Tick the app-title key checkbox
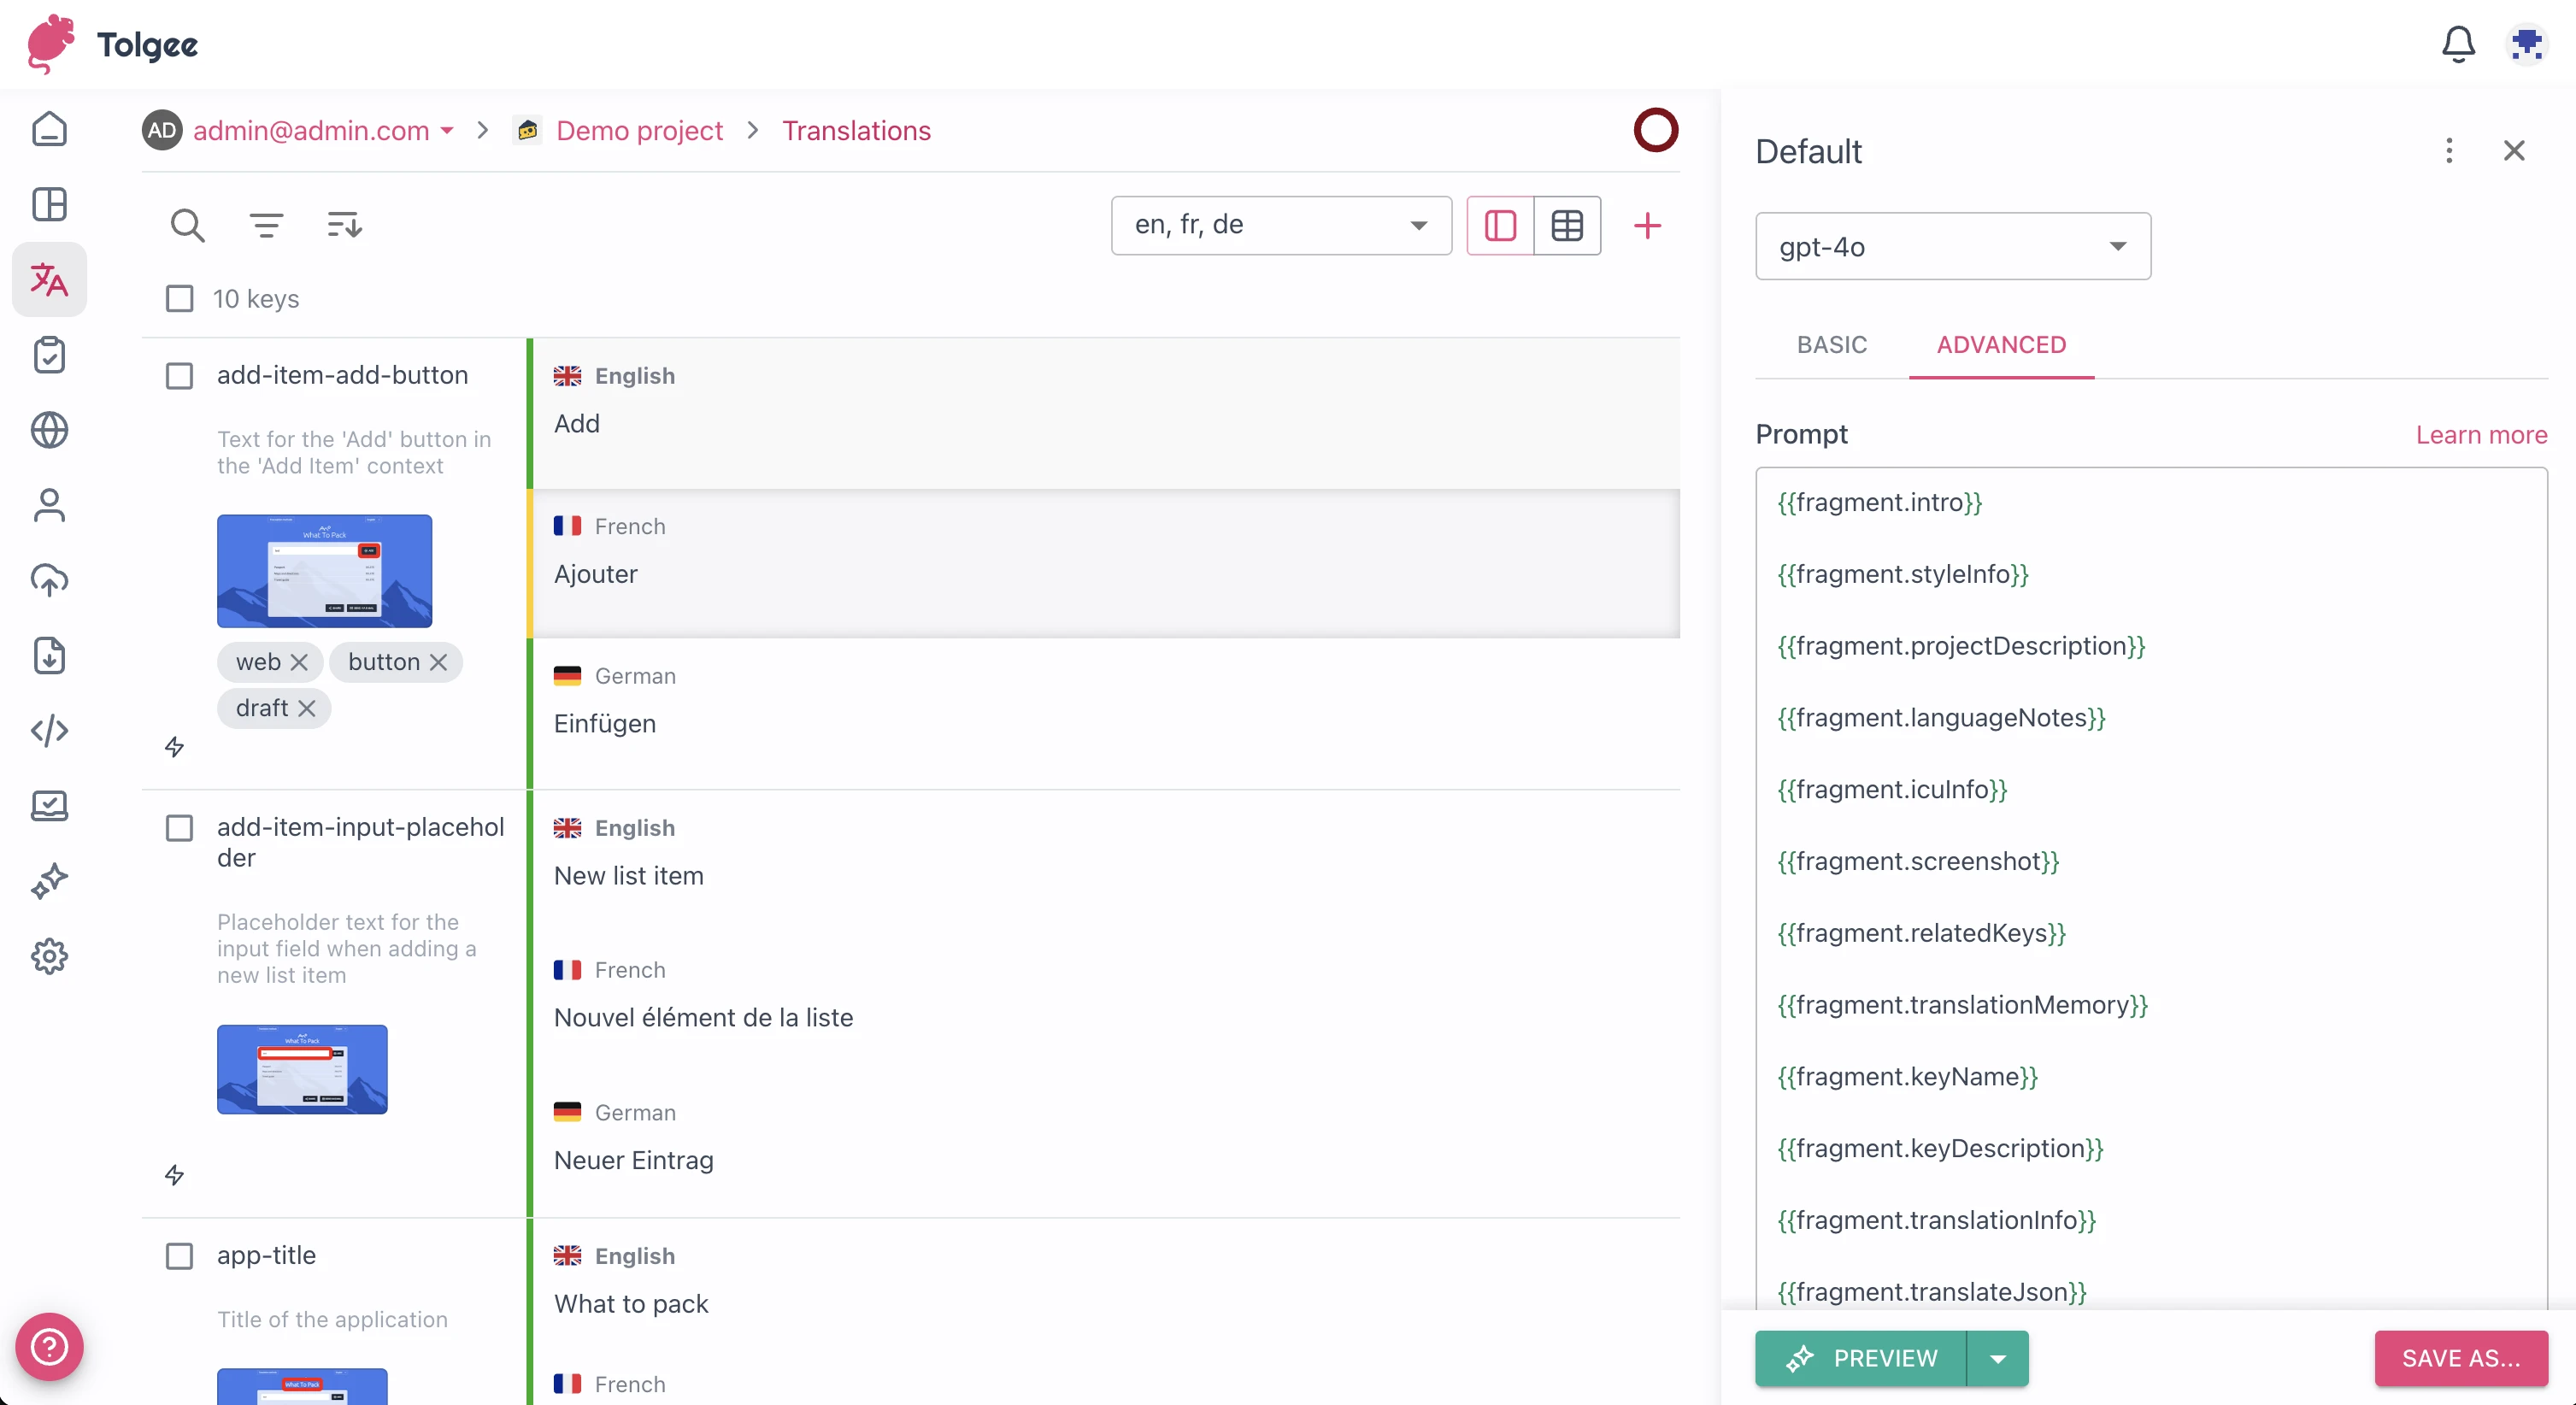 [179, 1256]
